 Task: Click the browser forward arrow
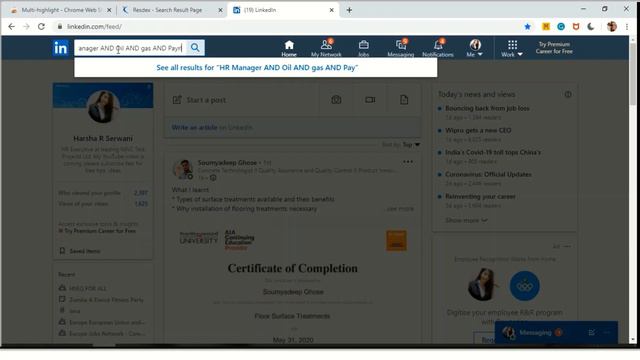coord(27,27)
